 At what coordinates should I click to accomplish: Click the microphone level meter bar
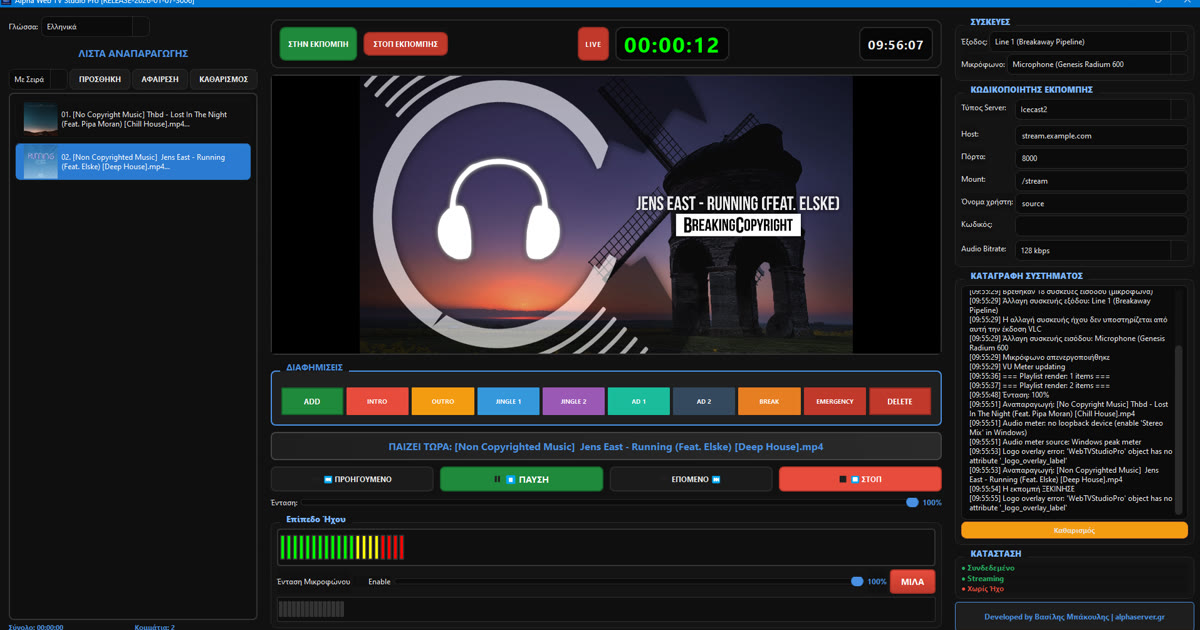[606, 609]
